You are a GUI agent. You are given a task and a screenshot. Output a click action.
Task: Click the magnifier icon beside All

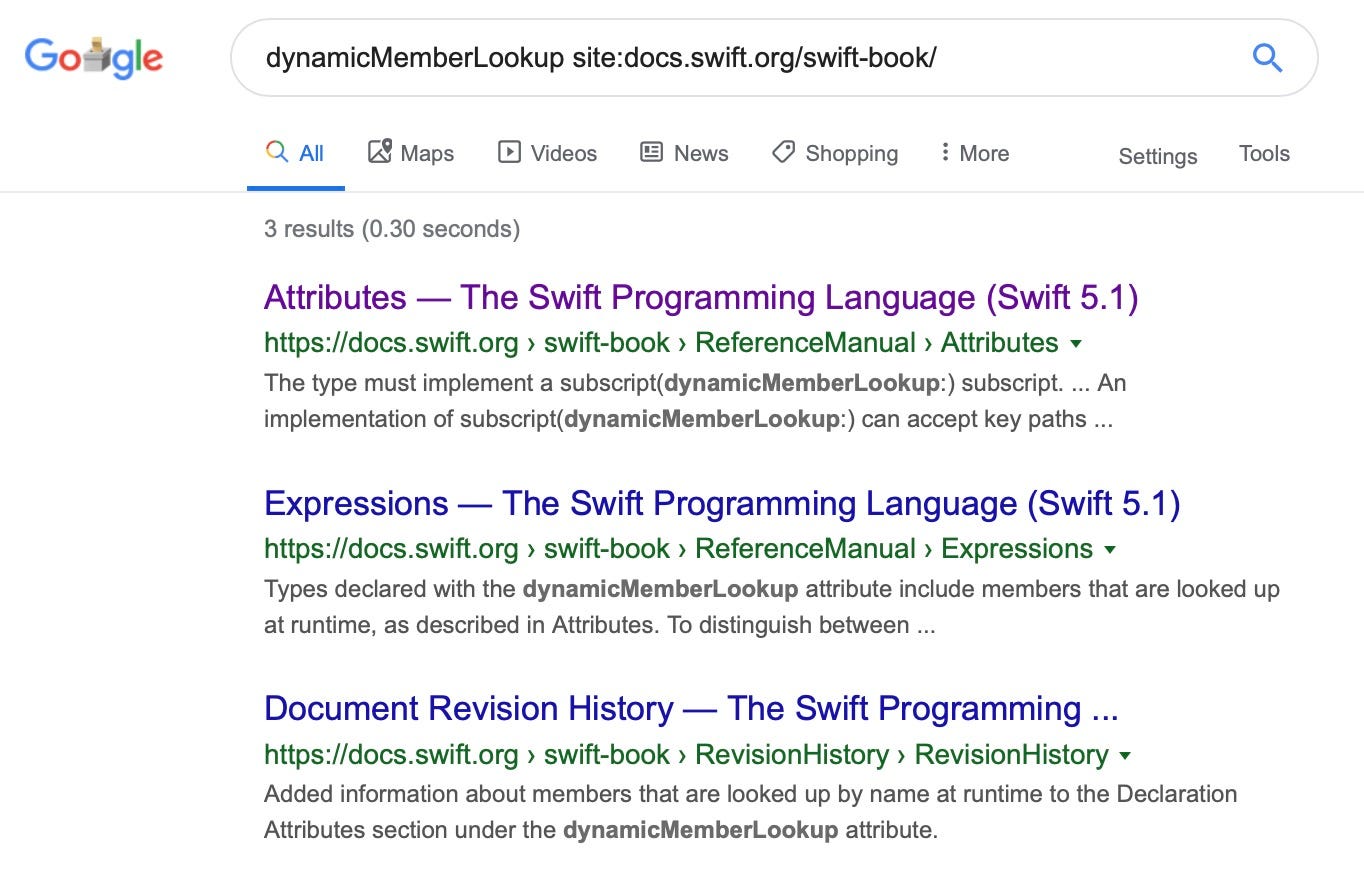tap(276, 151)
